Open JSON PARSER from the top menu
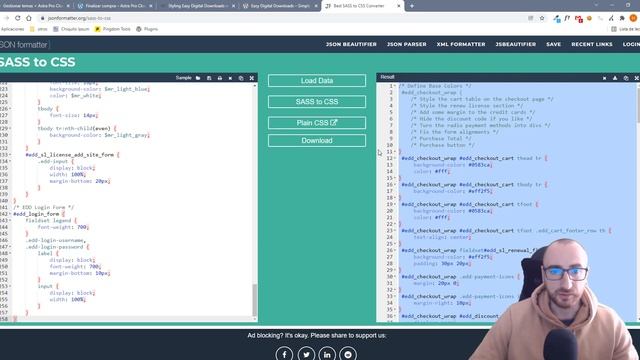 pyautogui.click(x=407, y=44)
